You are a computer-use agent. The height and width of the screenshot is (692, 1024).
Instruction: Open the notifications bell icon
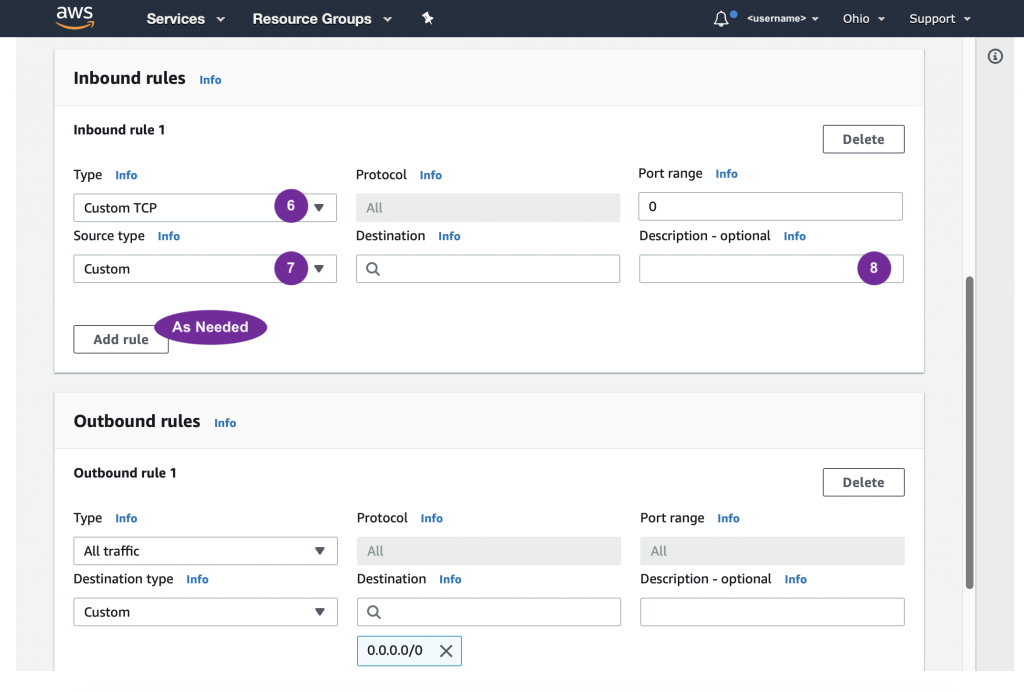(721, 19)
